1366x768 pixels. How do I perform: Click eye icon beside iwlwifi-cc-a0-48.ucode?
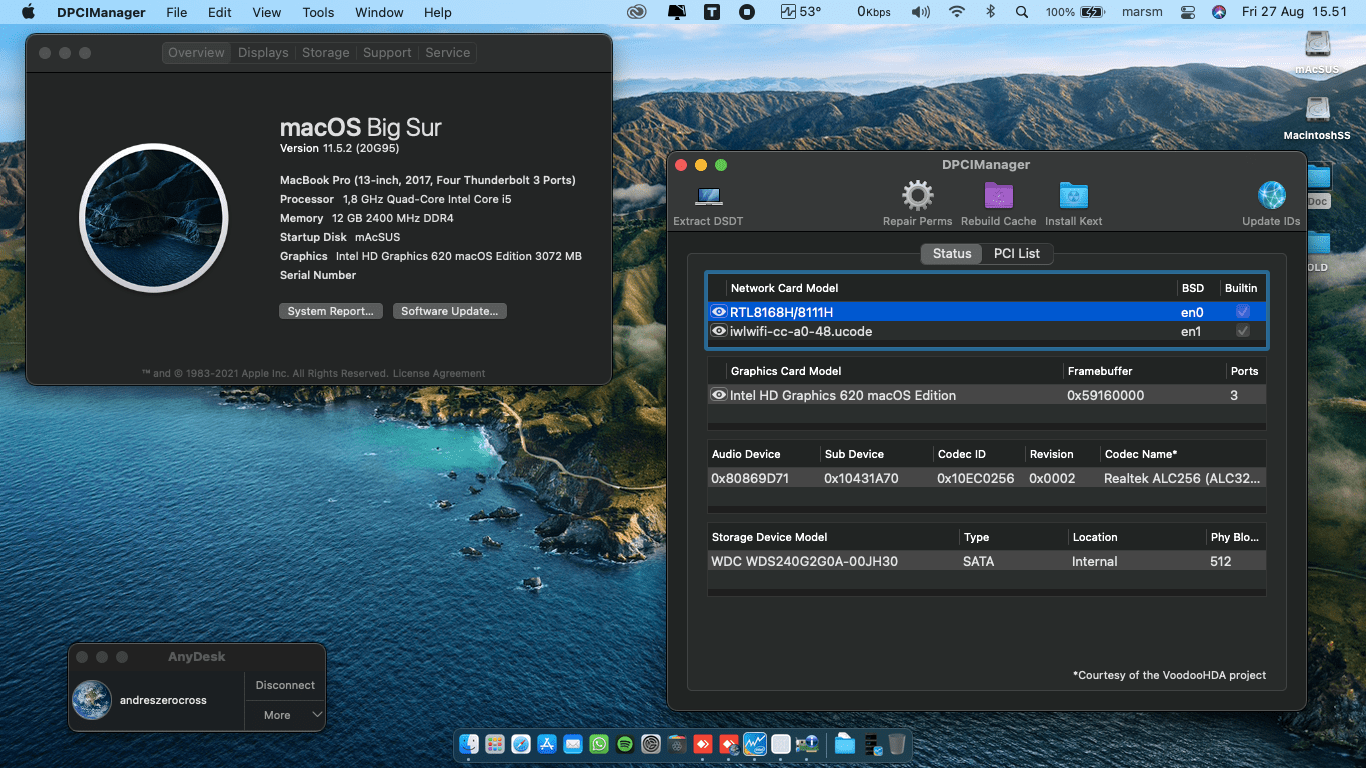(x=718, y=331)
